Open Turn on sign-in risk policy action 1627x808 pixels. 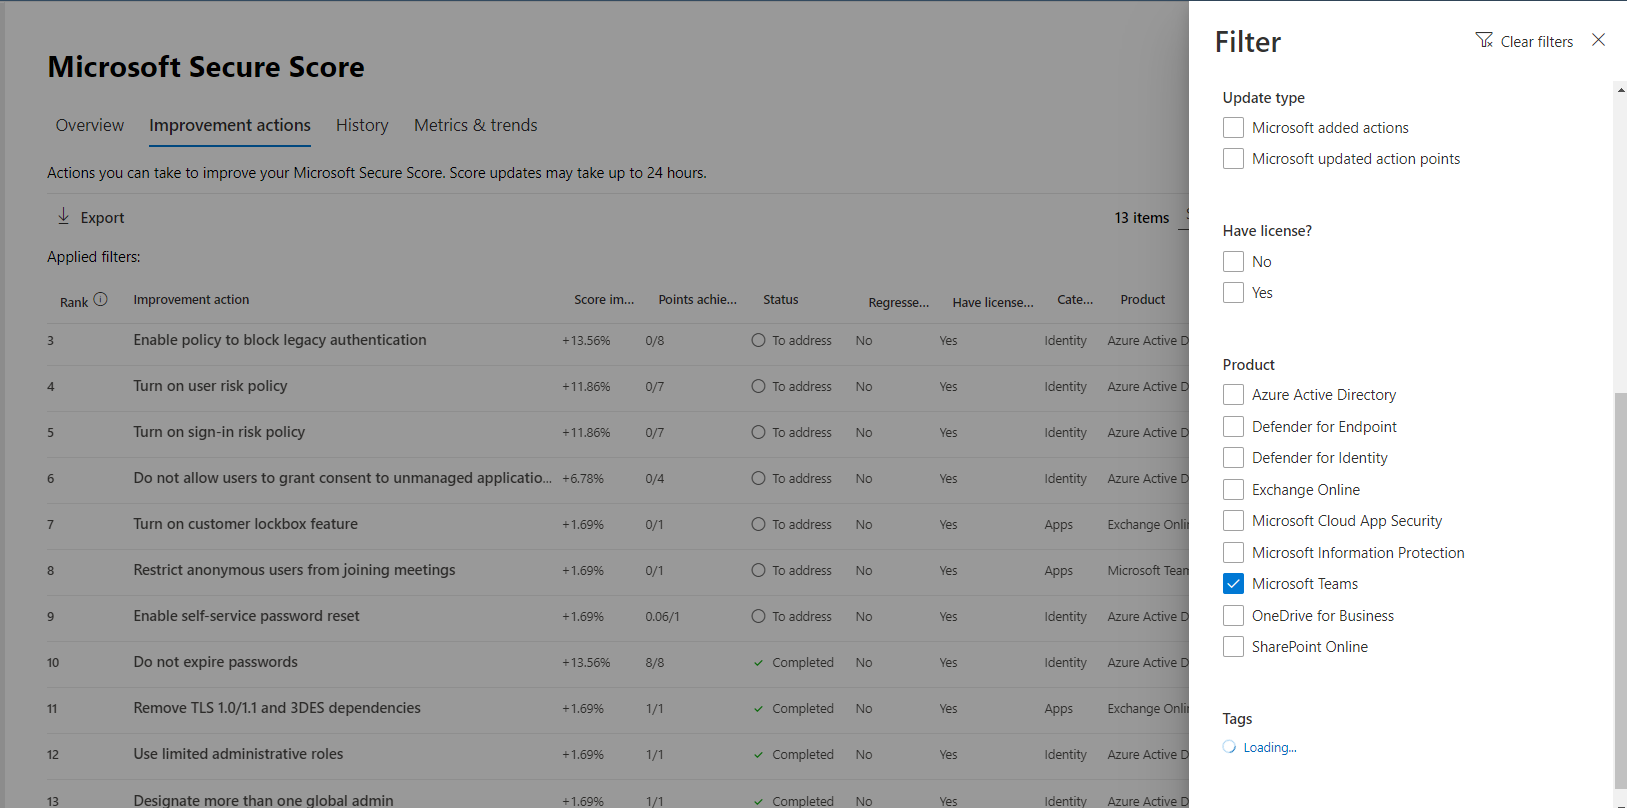pyautogui.click(x=219, y=432)
